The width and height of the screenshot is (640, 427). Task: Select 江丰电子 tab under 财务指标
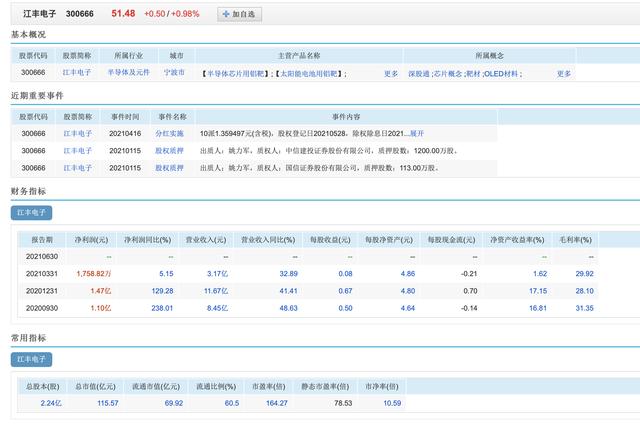tap(31, 213)
